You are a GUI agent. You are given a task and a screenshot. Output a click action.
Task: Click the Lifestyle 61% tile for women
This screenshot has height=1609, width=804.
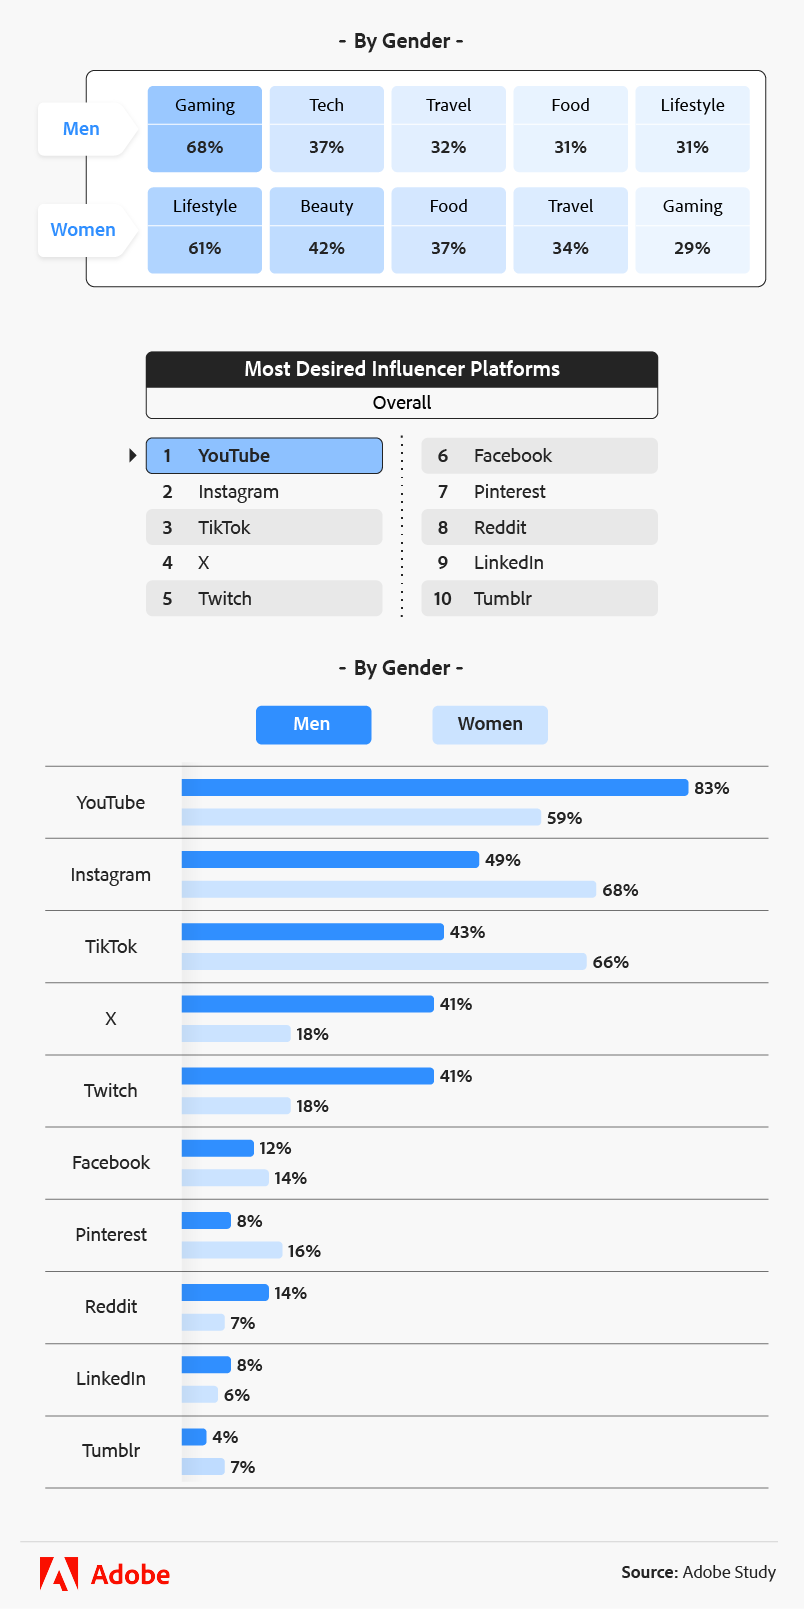pyautogui.click(x=205, y=230)
